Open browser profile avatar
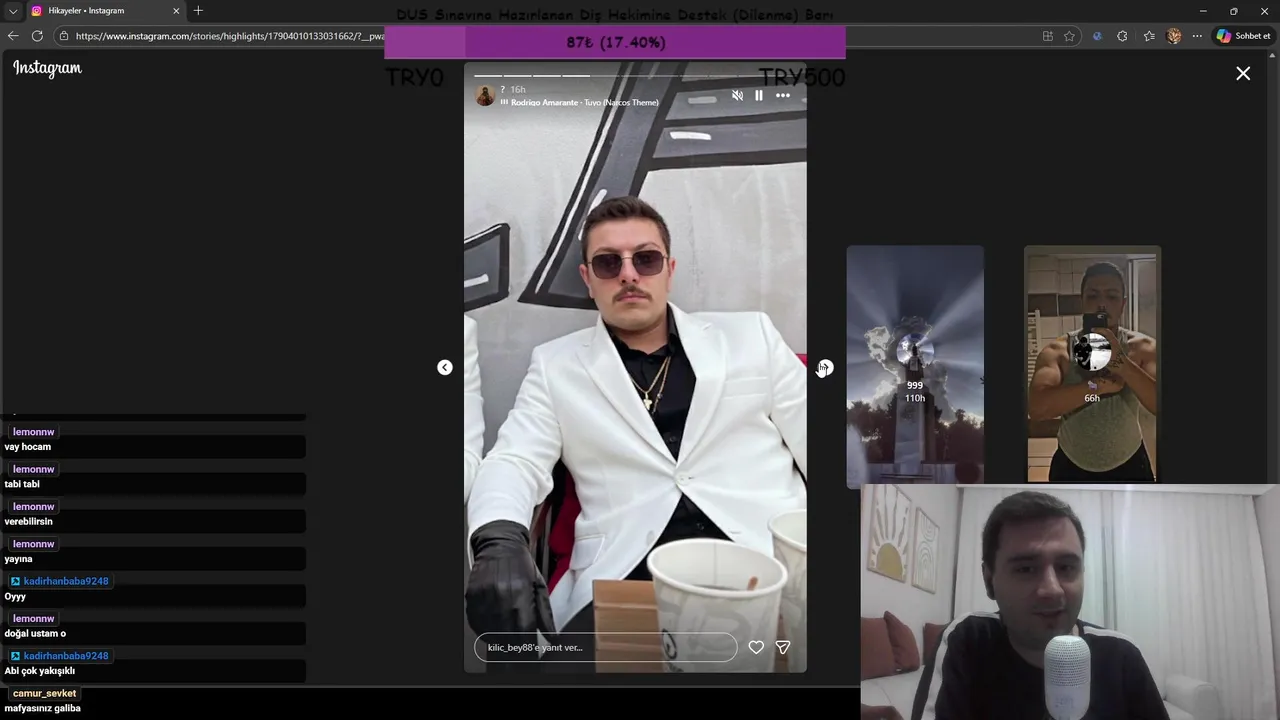Screen dimensions: 1280x720 (x=1174, y=36)
